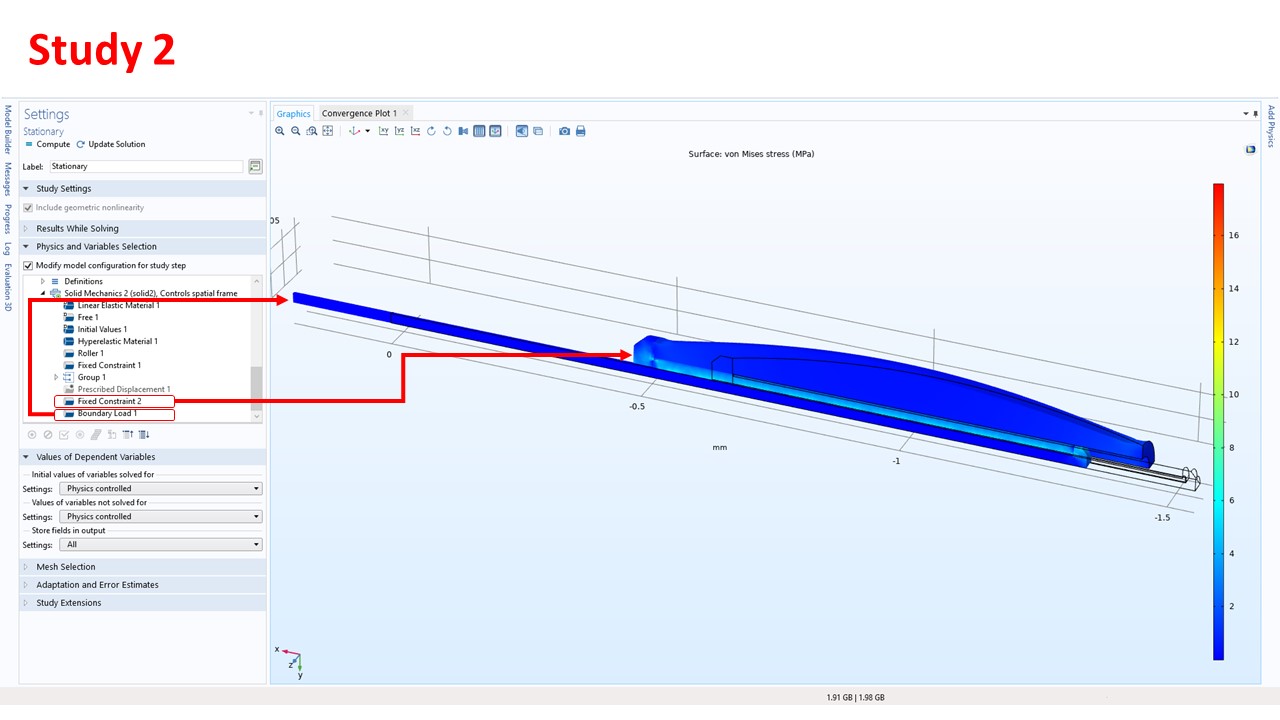
Task: Click the Compute button
Action: (48, 144)
